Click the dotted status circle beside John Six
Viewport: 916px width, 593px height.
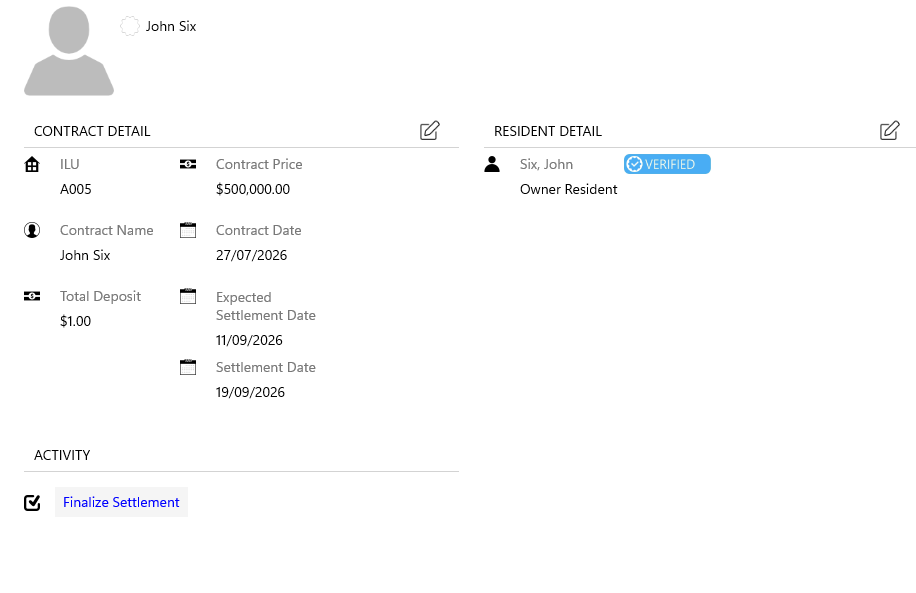tap(130, 26)
